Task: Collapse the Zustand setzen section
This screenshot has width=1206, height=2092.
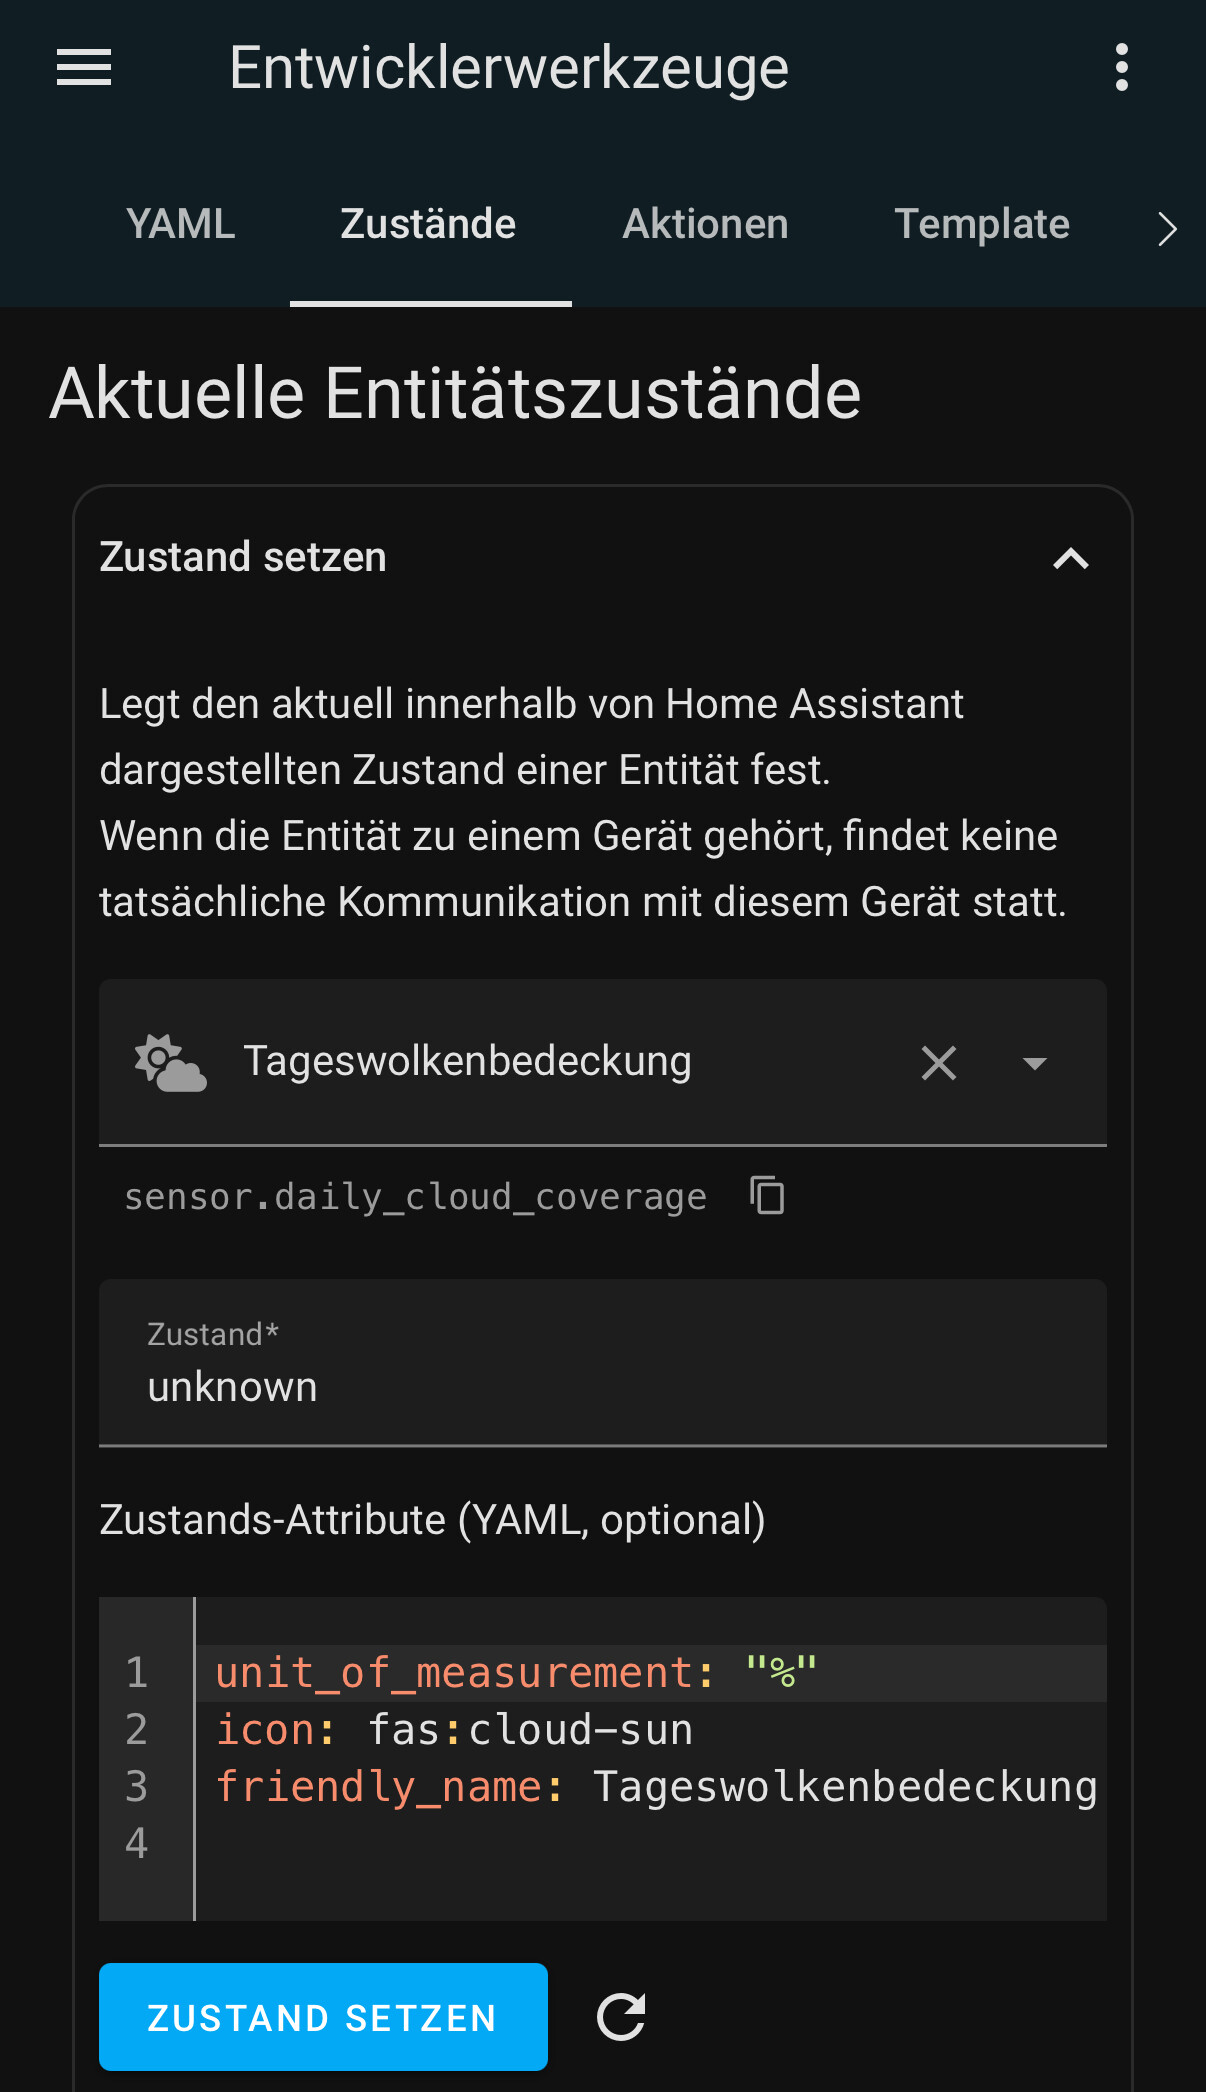Action: (1070, 558)
